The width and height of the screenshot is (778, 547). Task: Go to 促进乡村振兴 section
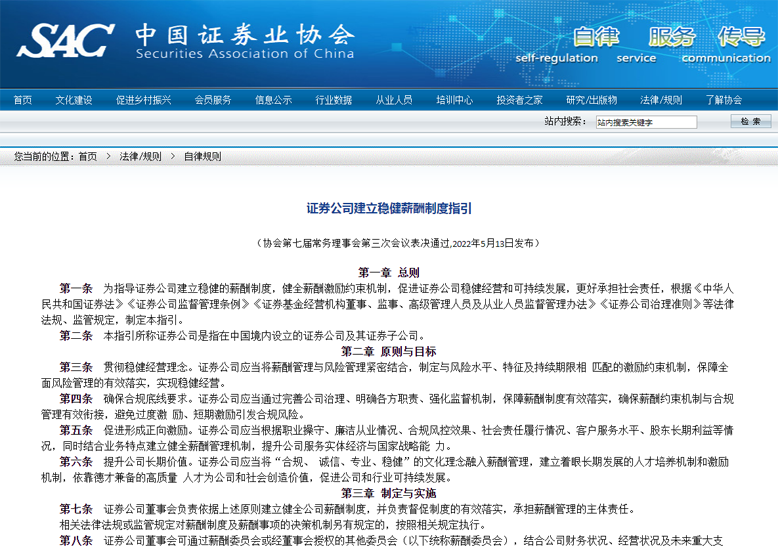(143, 100)
